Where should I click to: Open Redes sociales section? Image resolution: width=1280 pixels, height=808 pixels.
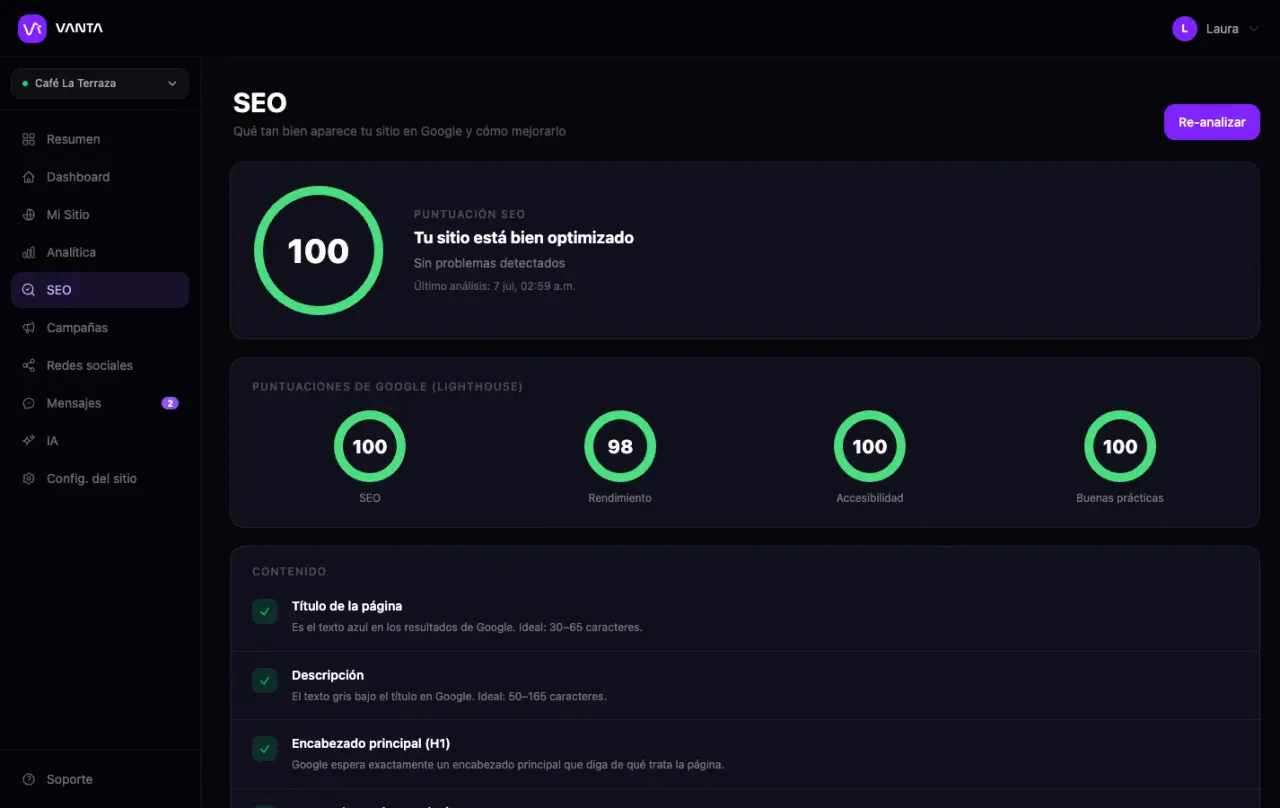(100, 366)
